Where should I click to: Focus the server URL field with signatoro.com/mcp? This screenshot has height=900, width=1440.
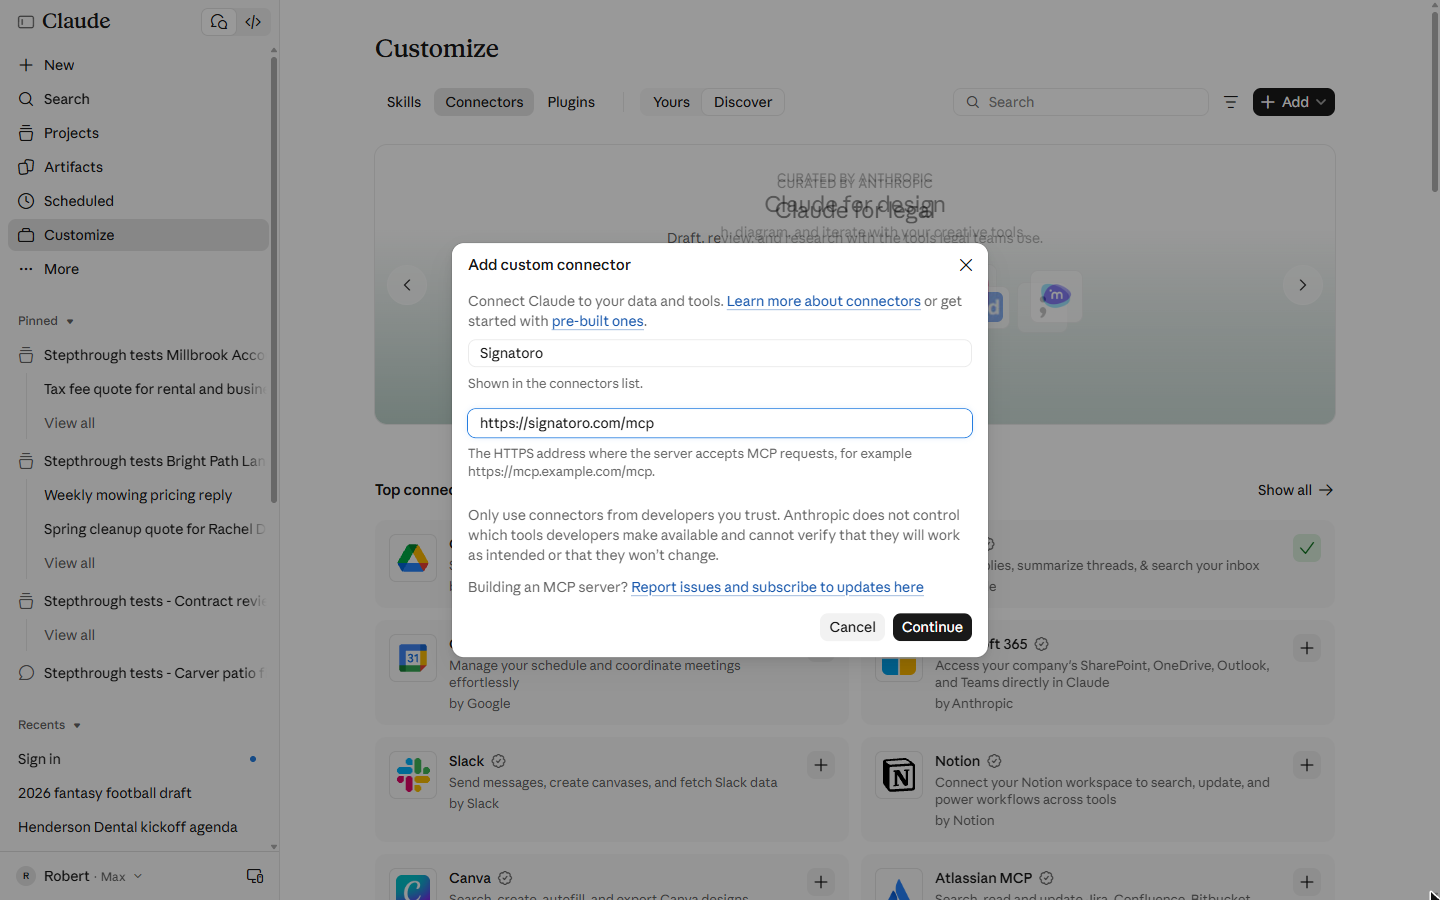point(720,423)
